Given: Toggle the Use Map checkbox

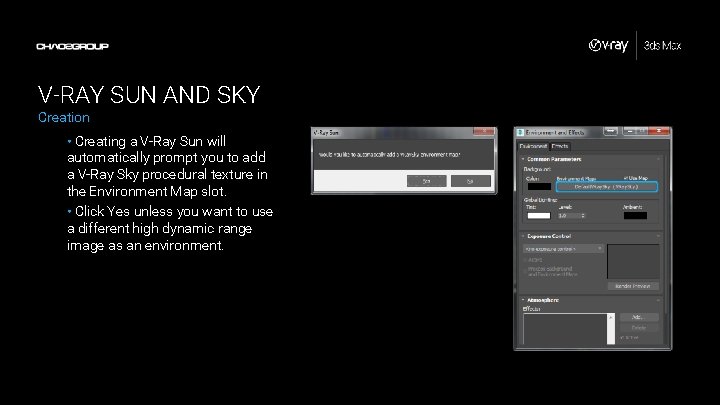Looking at the screenshot, I should 625,178.
